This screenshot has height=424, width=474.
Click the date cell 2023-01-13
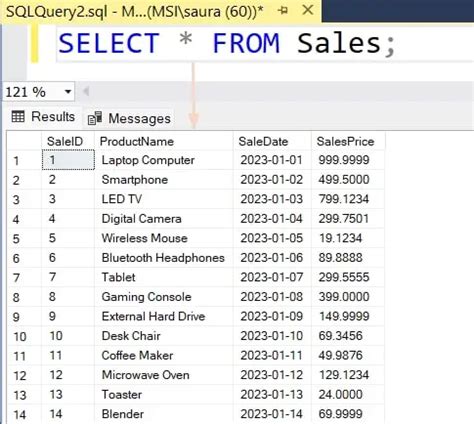click(272, 394)
